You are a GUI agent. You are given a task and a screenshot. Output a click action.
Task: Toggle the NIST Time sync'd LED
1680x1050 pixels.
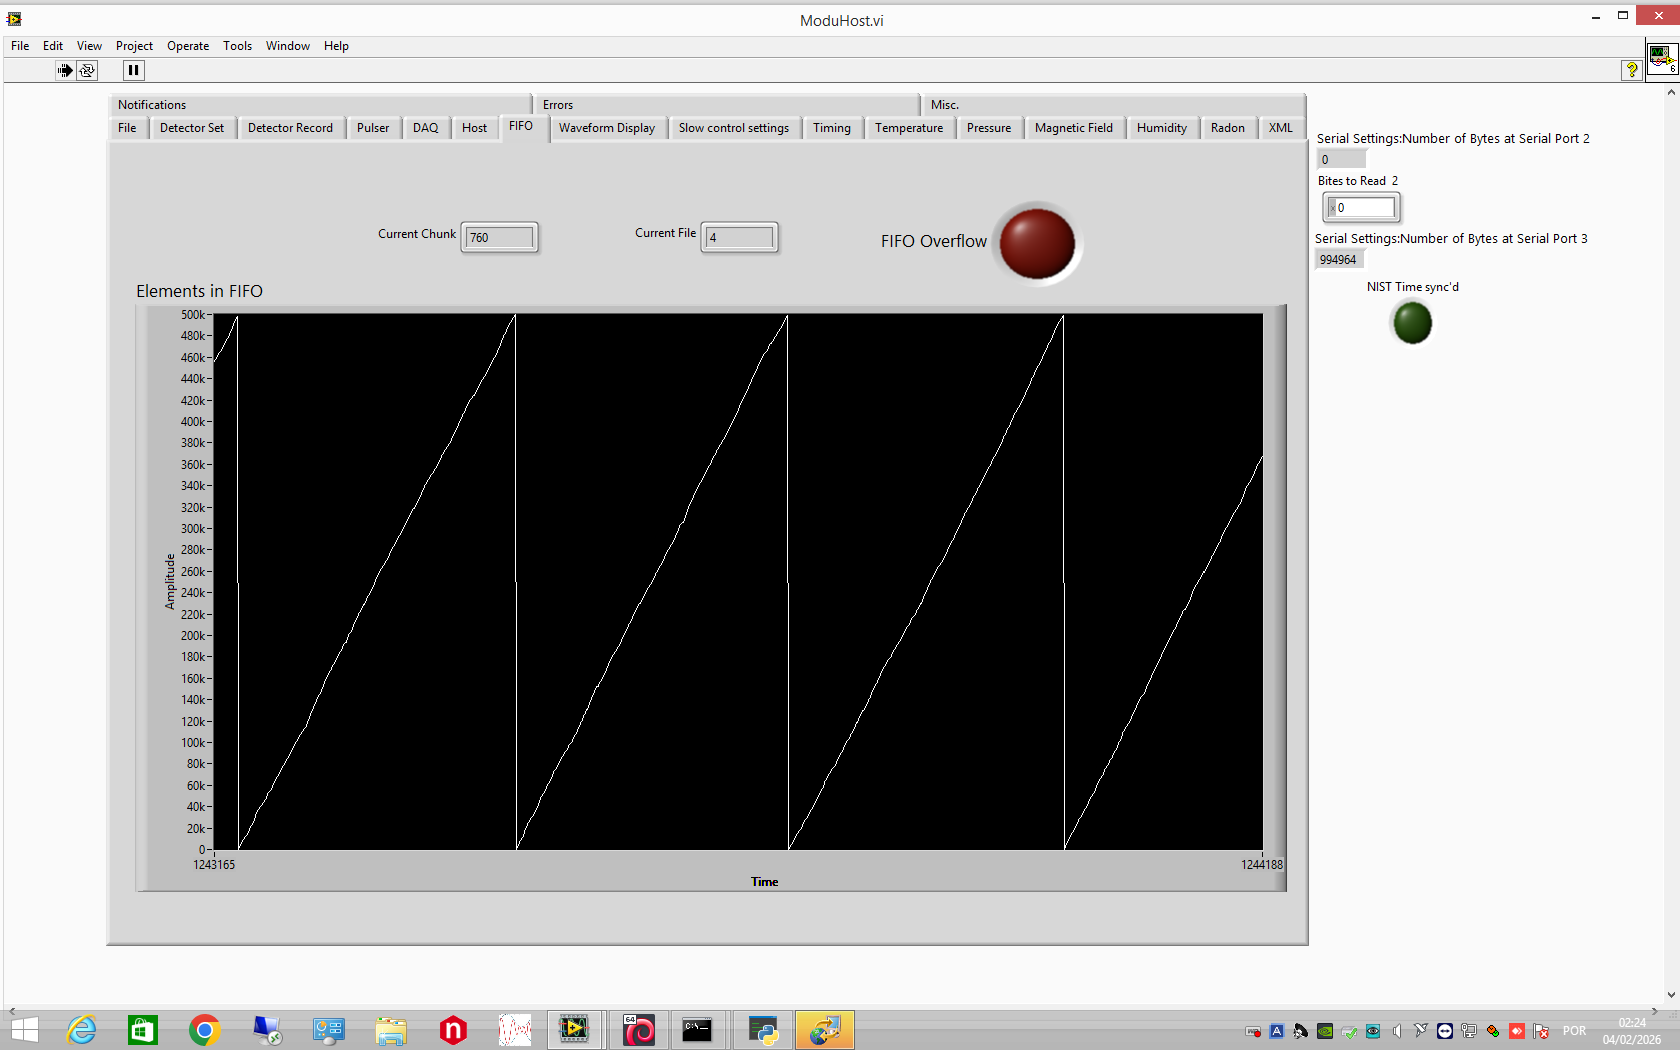tap(1412, 323)
